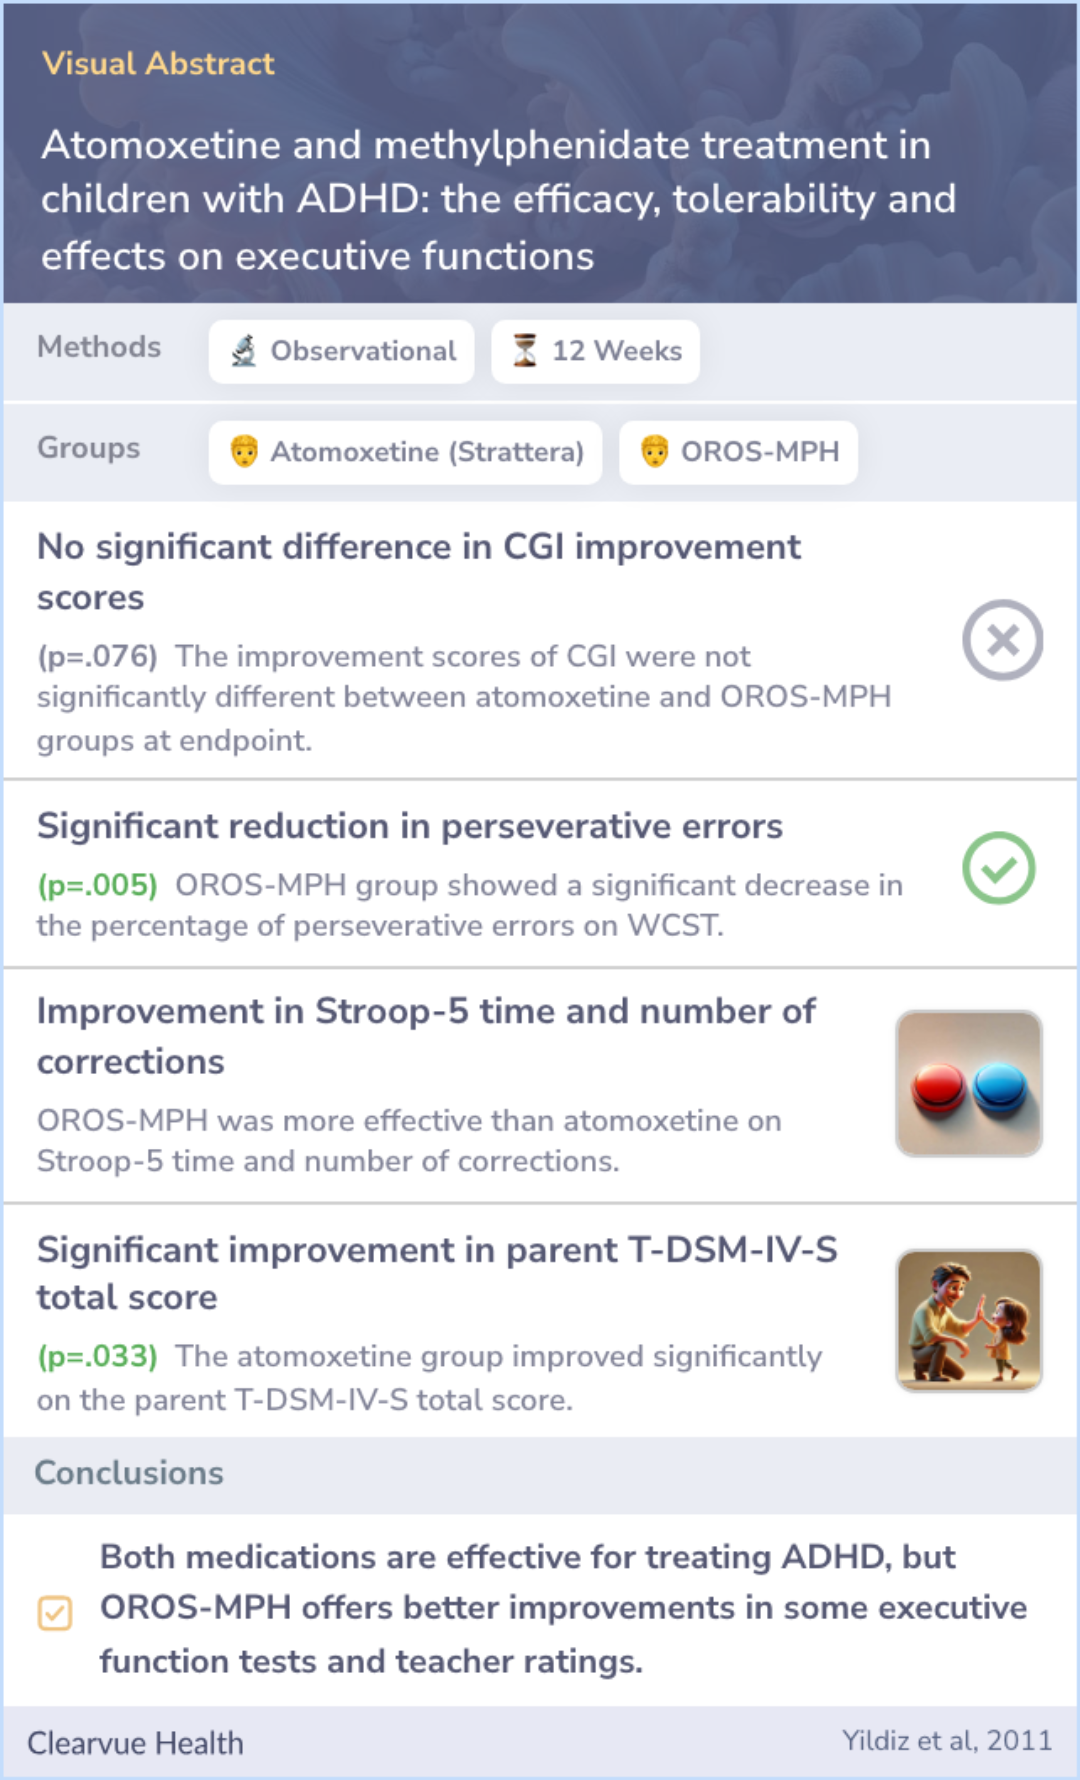Select the 12 Weeks duration tag

595,351
